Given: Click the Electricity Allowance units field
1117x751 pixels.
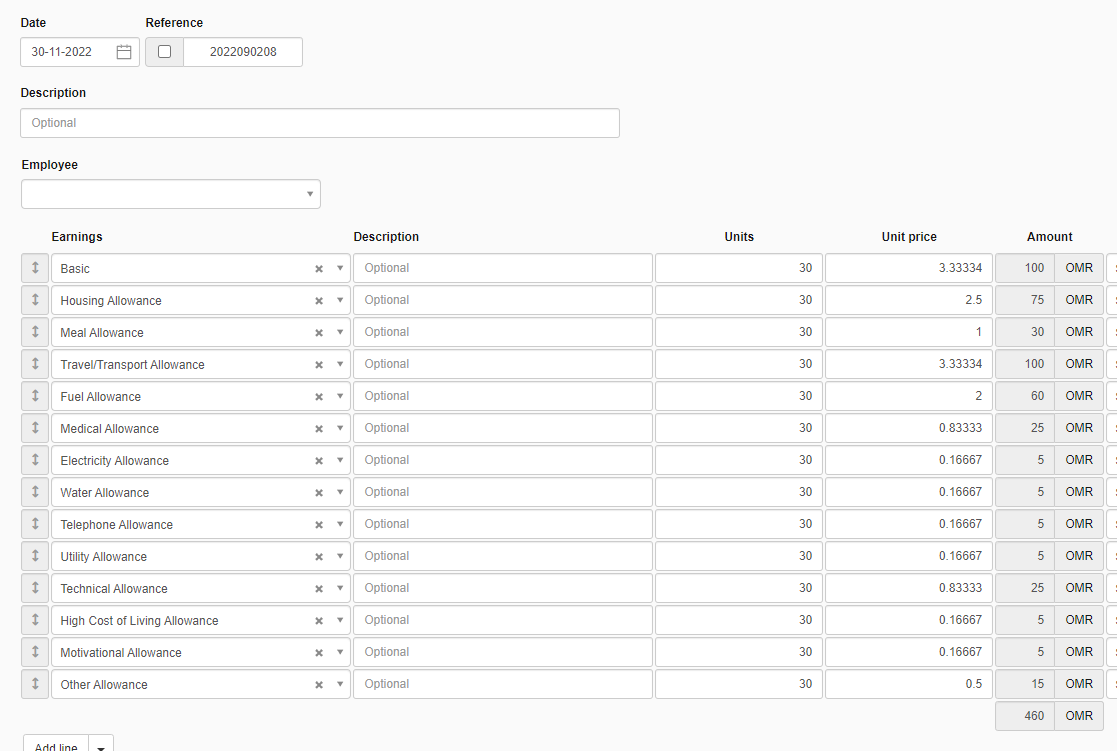Looking at the screenshot, I should pos(739,460).
